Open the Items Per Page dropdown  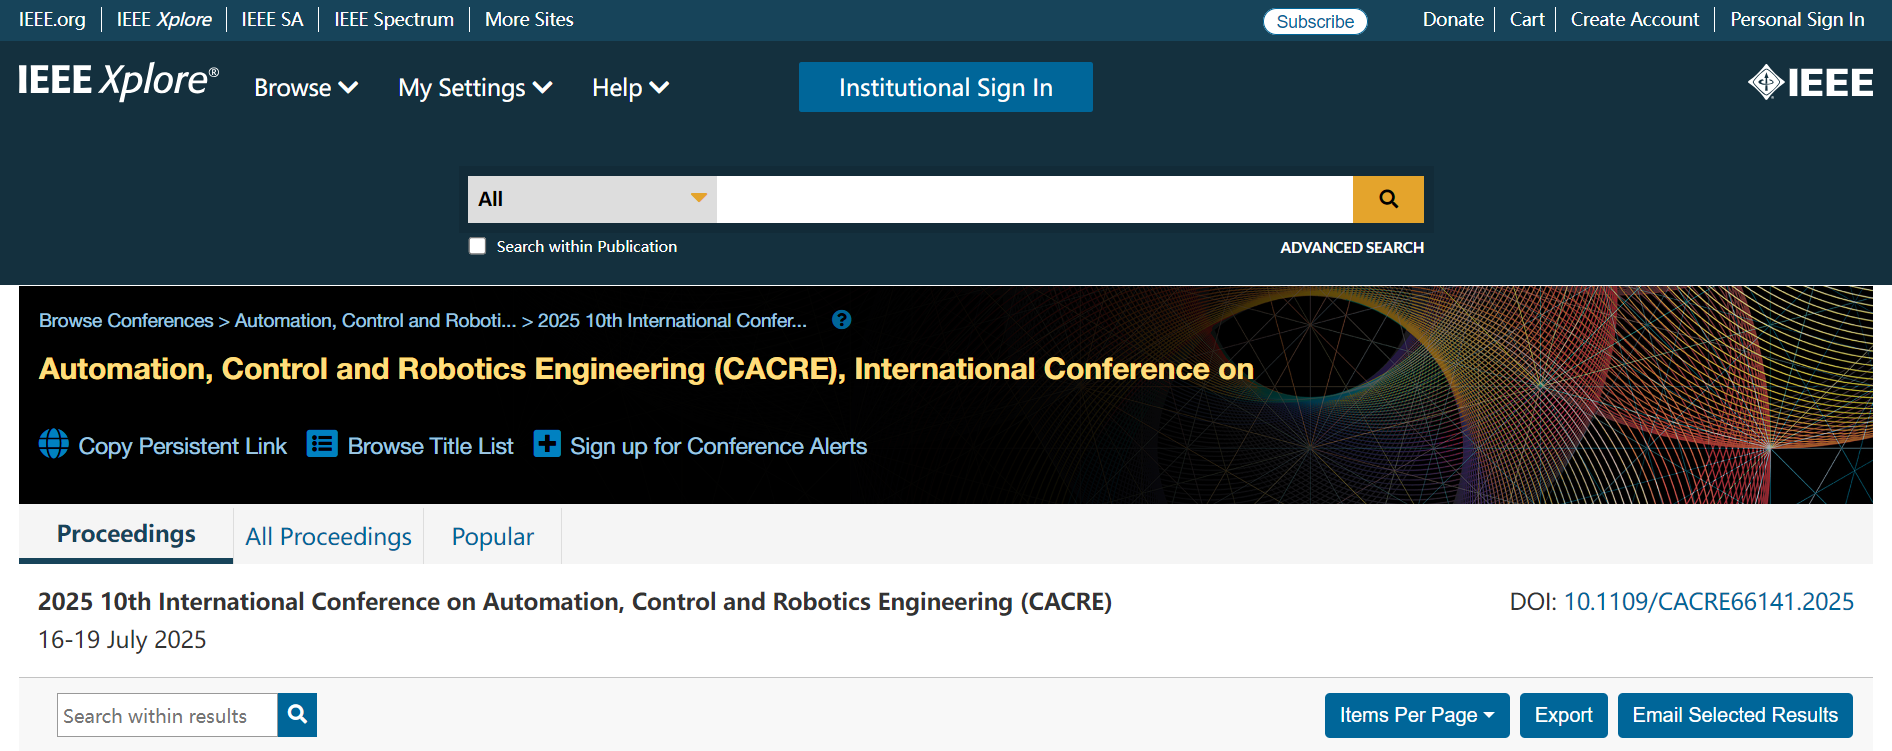[1417, 715]
